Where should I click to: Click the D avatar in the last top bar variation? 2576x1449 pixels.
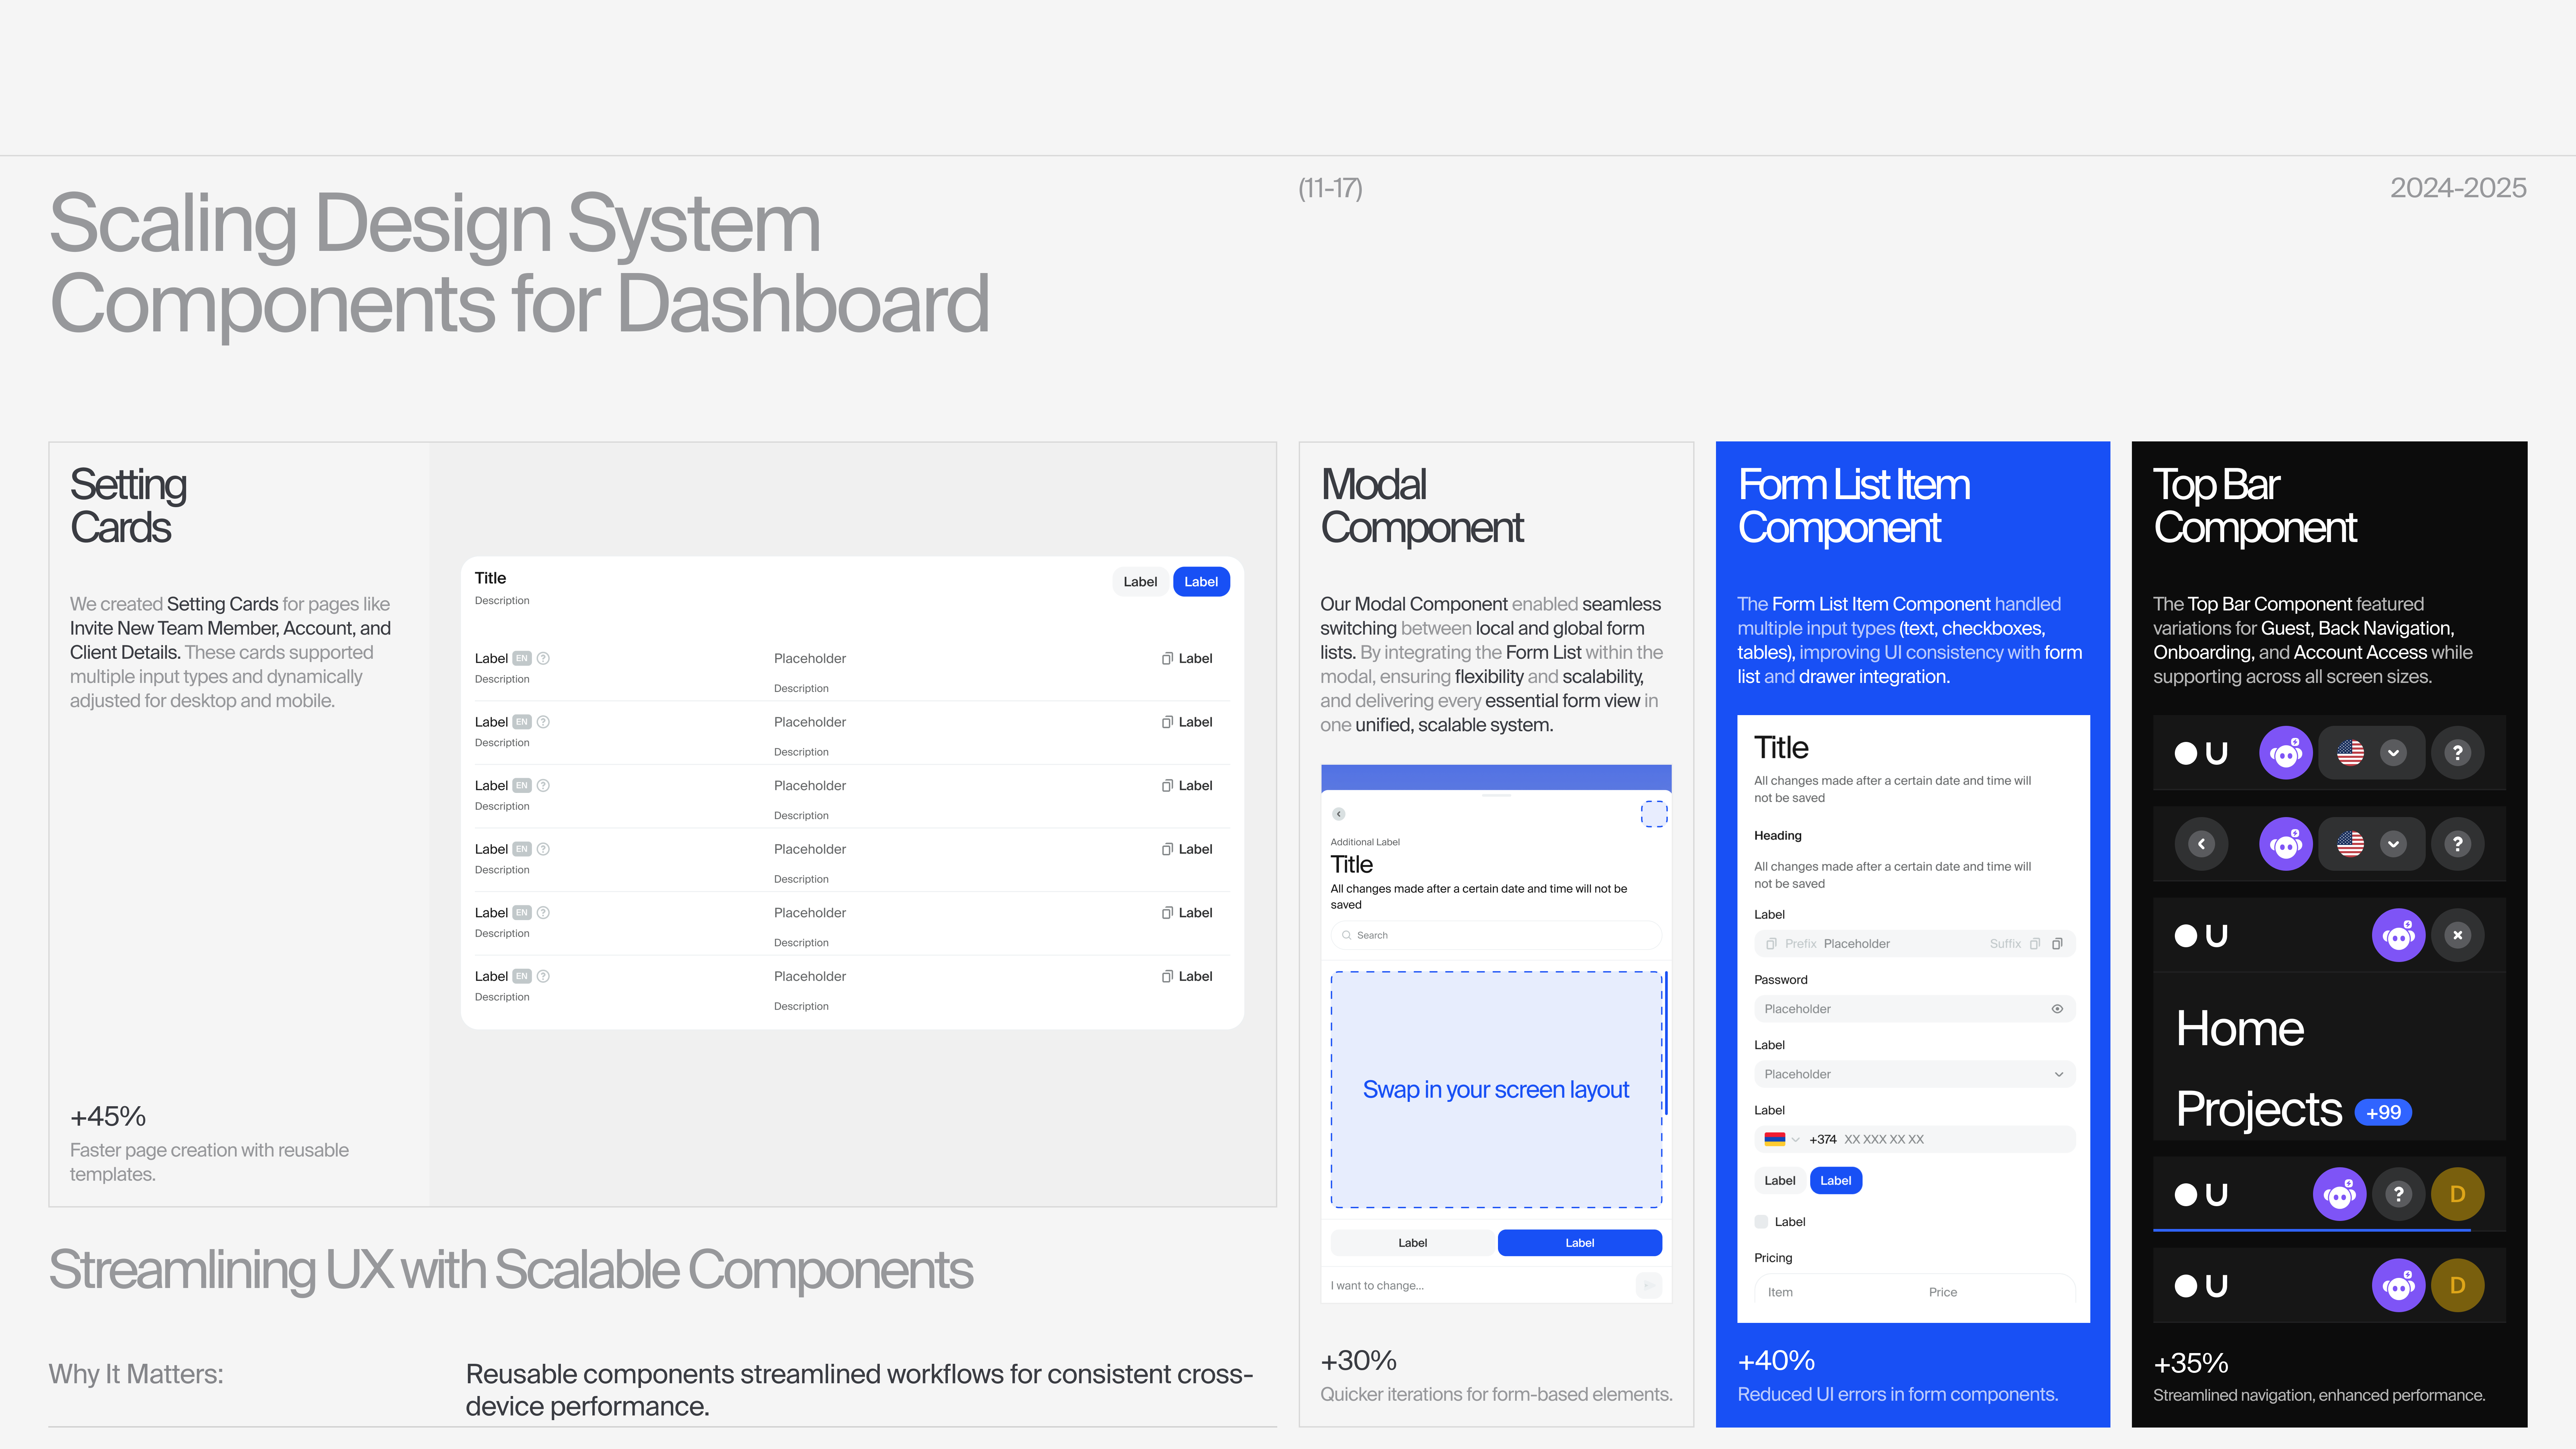pyautogui.click(x=2458, y=1285)
